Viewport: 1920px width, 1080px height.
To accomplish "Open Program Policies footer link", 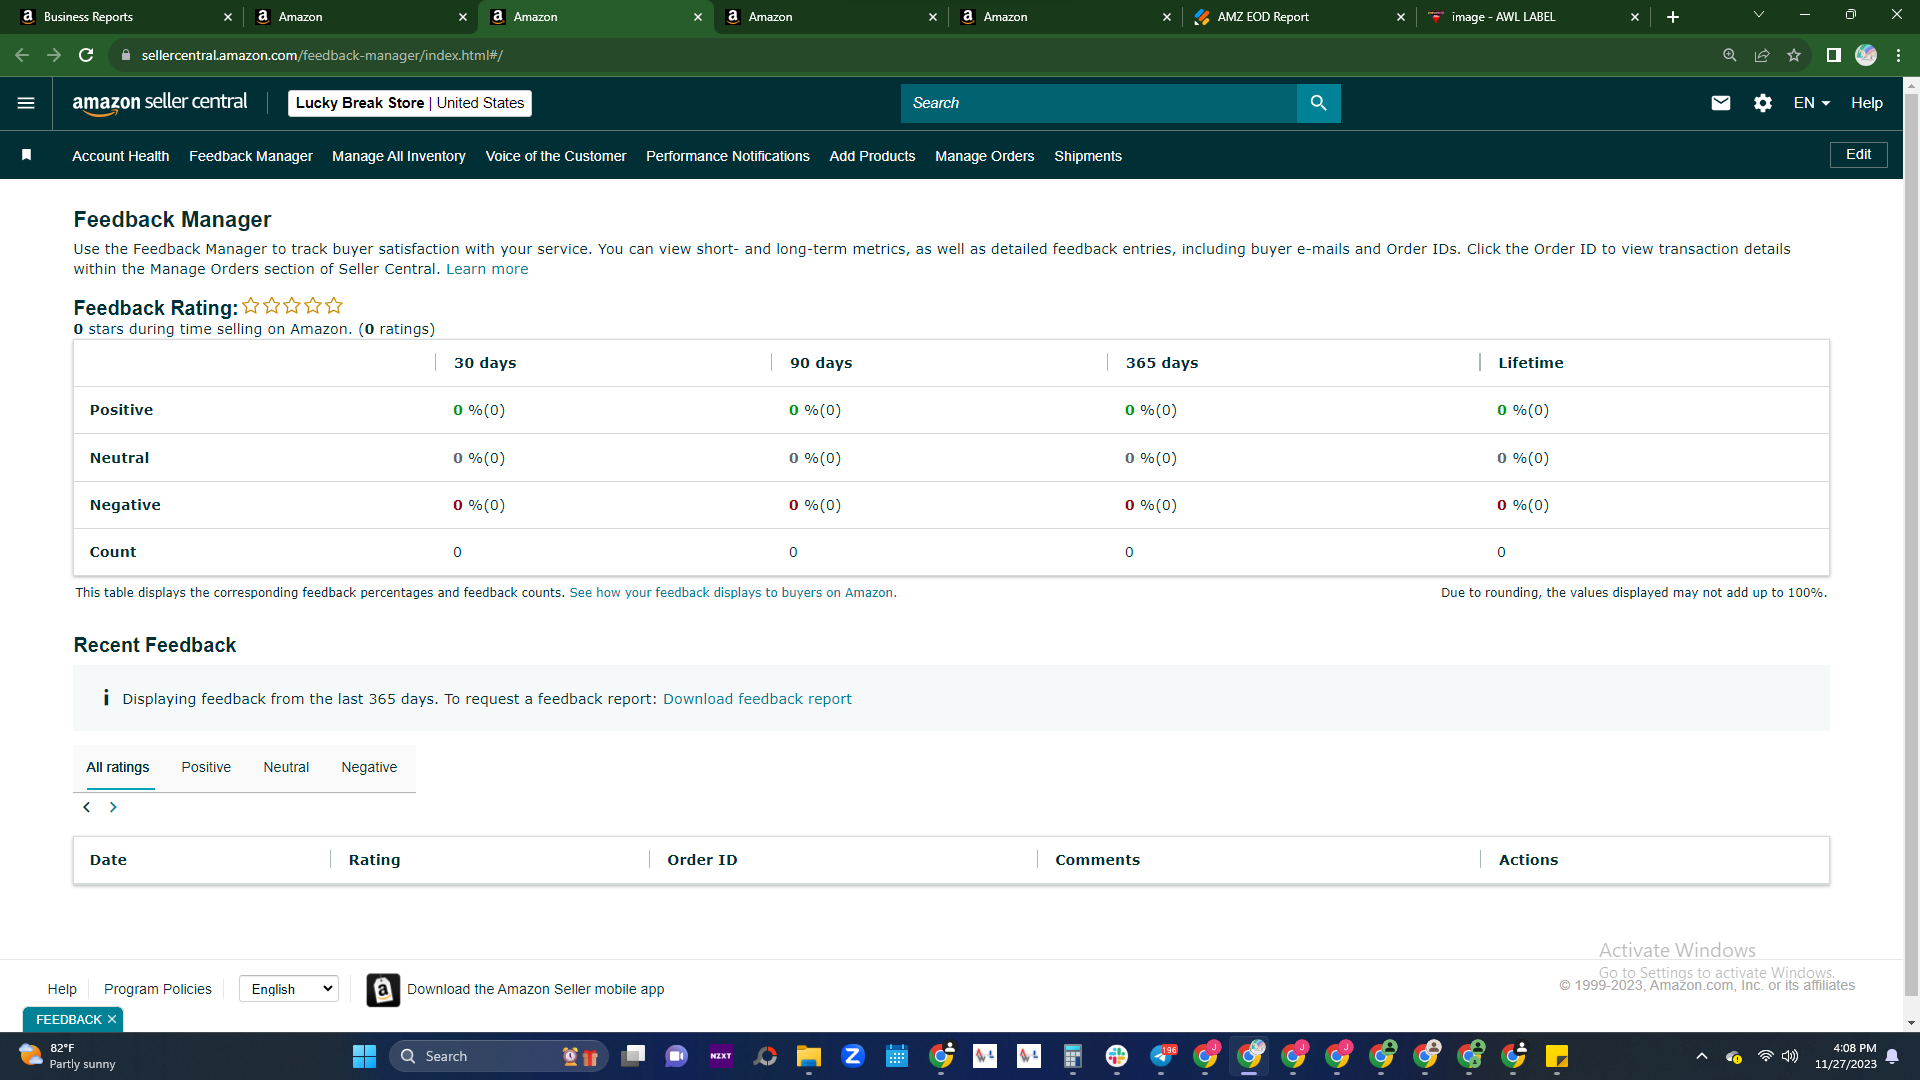I will (x=158, y=989).
